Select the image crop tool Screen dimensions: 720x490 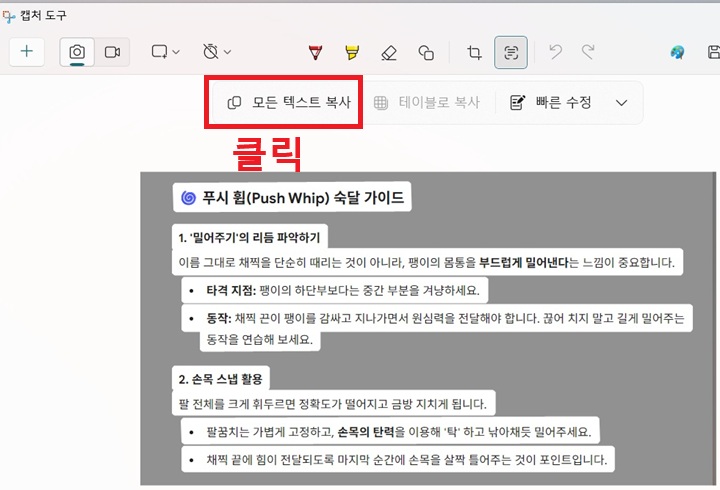[x=474, y=52]
